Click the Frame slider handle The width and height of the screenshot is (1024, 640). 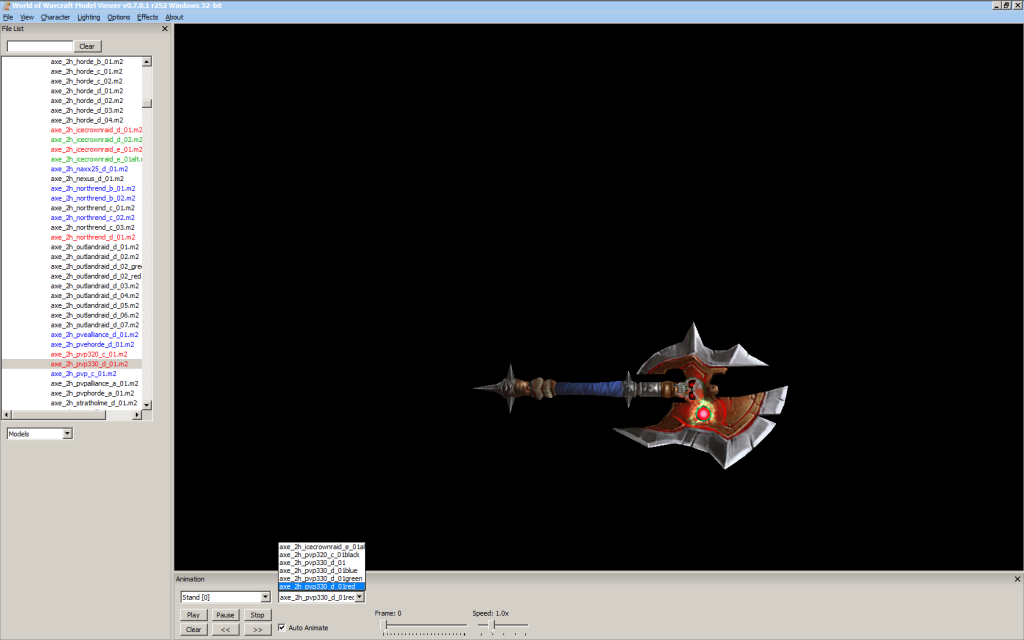[385, 625]
